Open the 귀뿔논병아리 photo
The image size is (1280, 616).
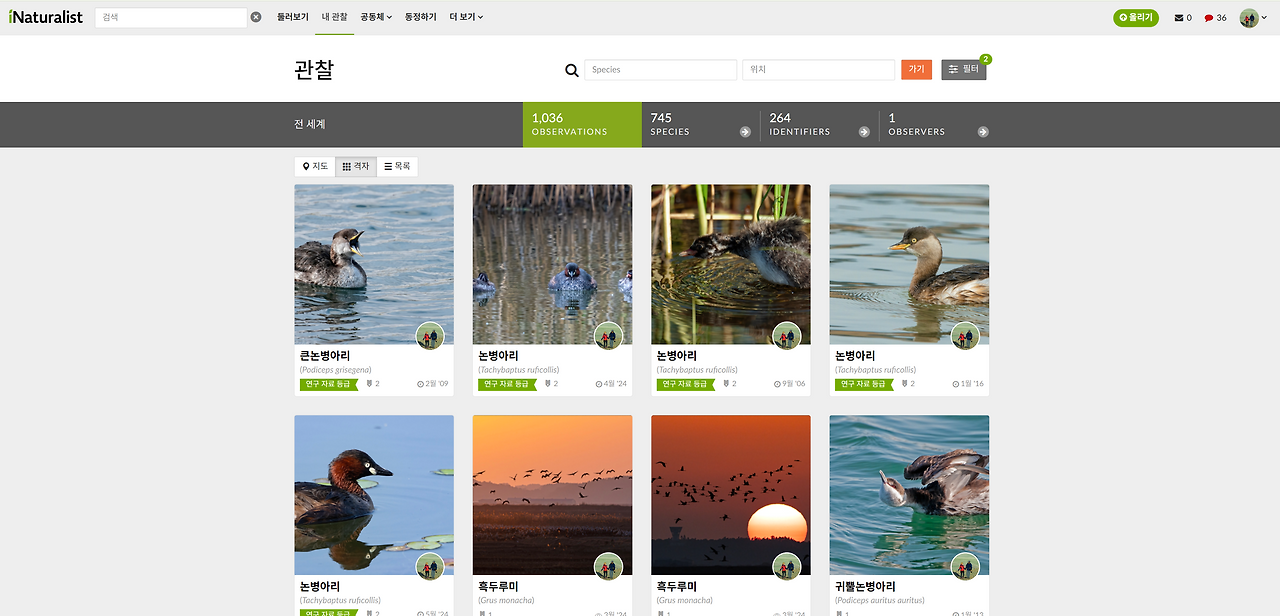(x=909, y=495)
